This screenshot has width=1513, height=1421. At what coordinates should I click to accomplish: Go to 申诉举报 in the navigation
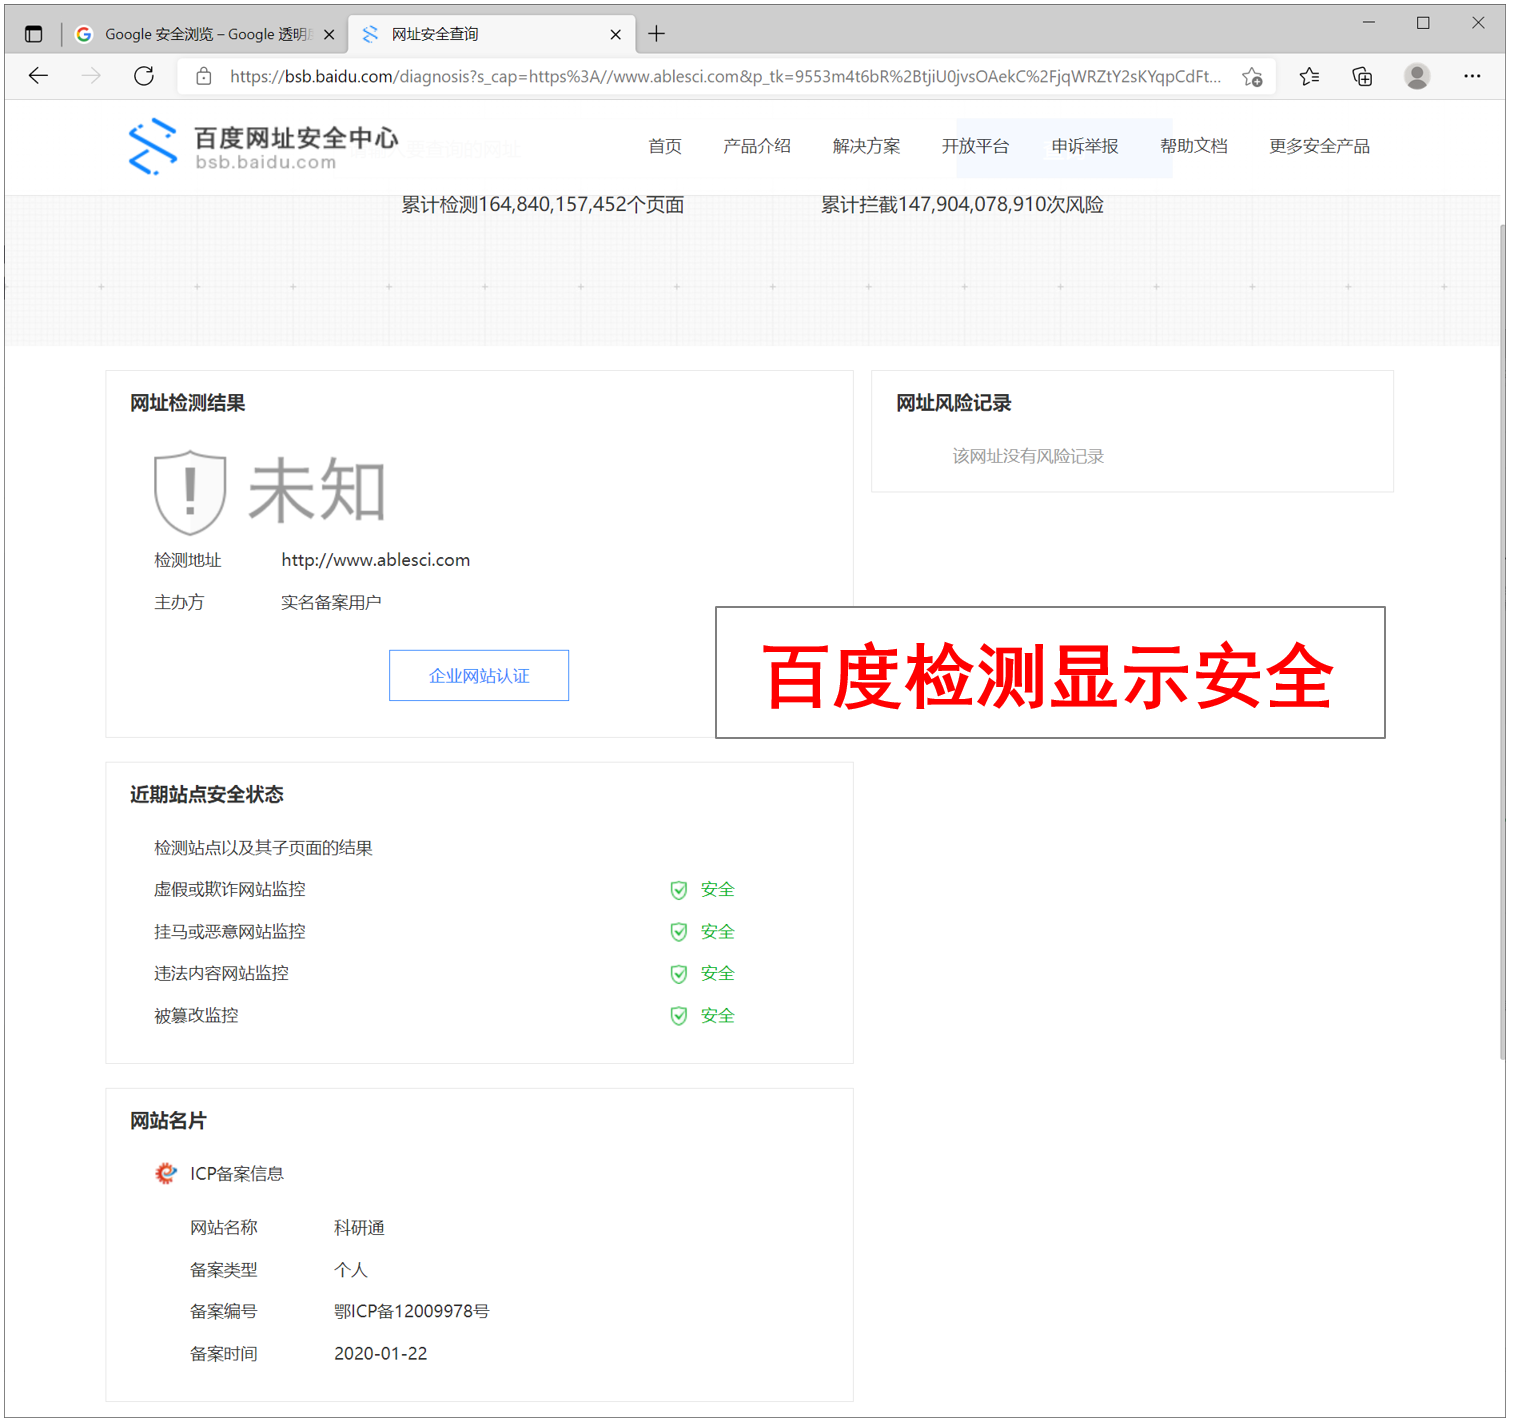click(x=1084, y=146)
